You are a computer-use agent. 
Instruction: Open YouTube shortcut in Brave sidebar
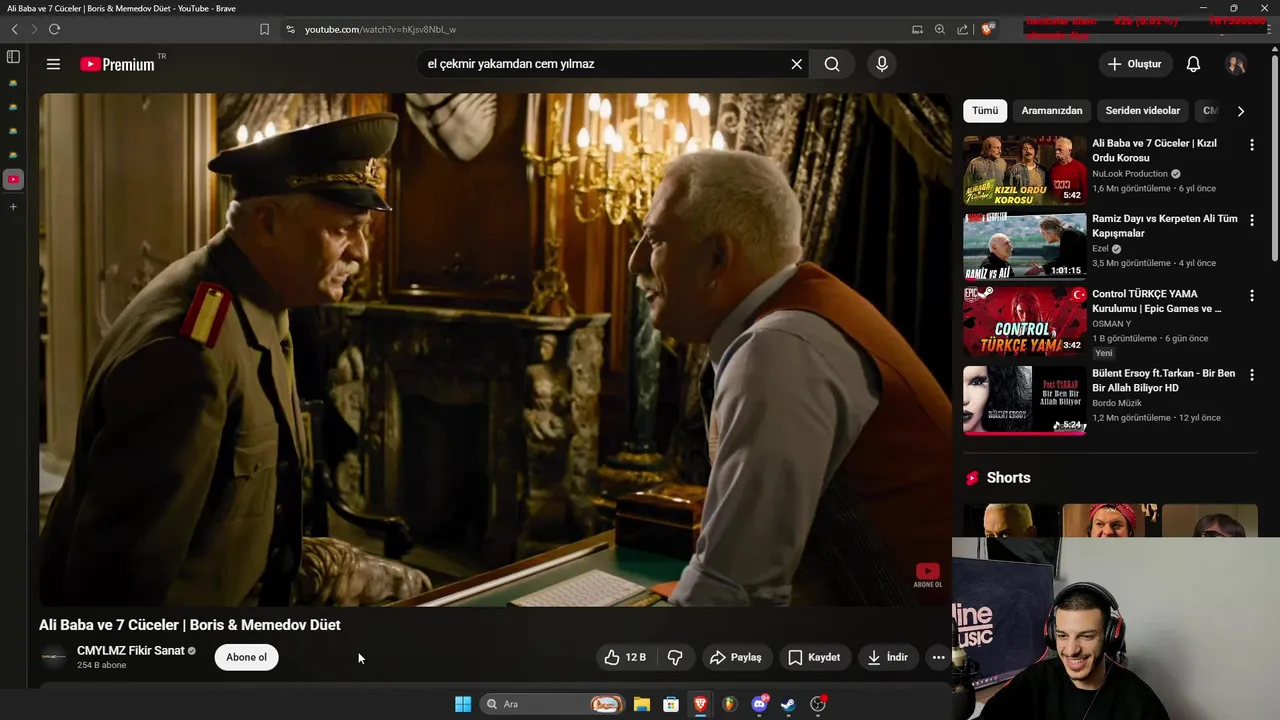point(13,180)
